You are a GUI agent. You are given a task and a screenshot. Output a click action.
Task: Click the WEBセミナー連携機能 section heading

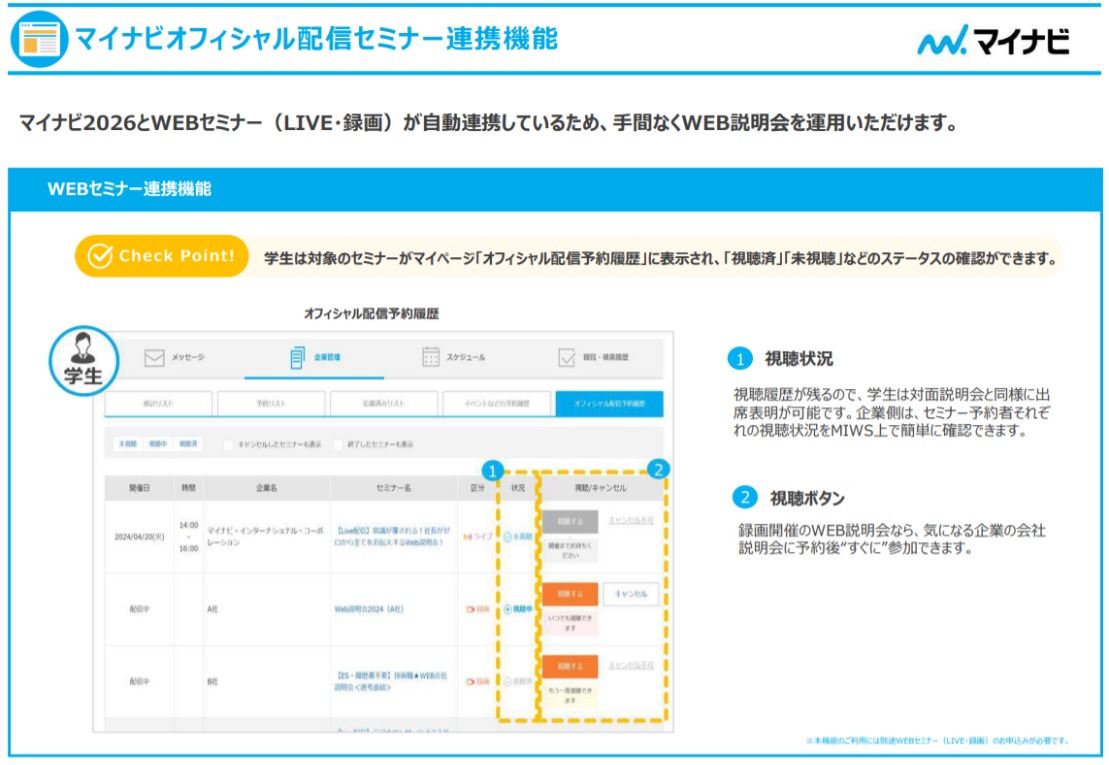129,189
